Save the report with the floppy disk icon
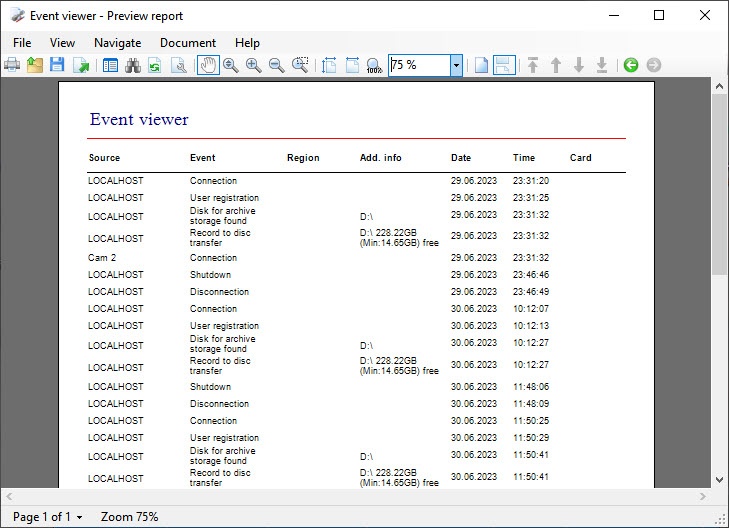Screen dimensions: 729x528 coord(57,65)
